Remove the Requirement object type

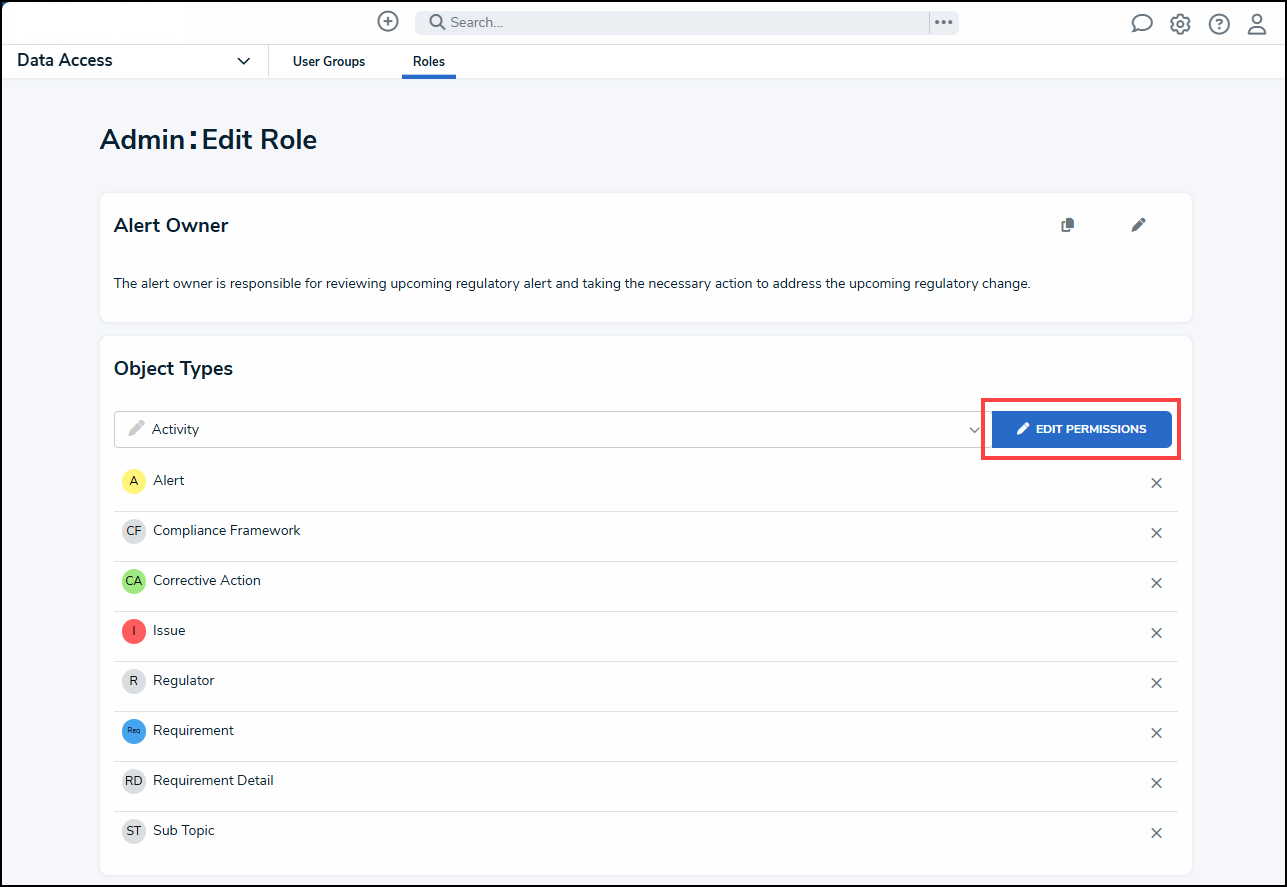[x=1156, y=733]
